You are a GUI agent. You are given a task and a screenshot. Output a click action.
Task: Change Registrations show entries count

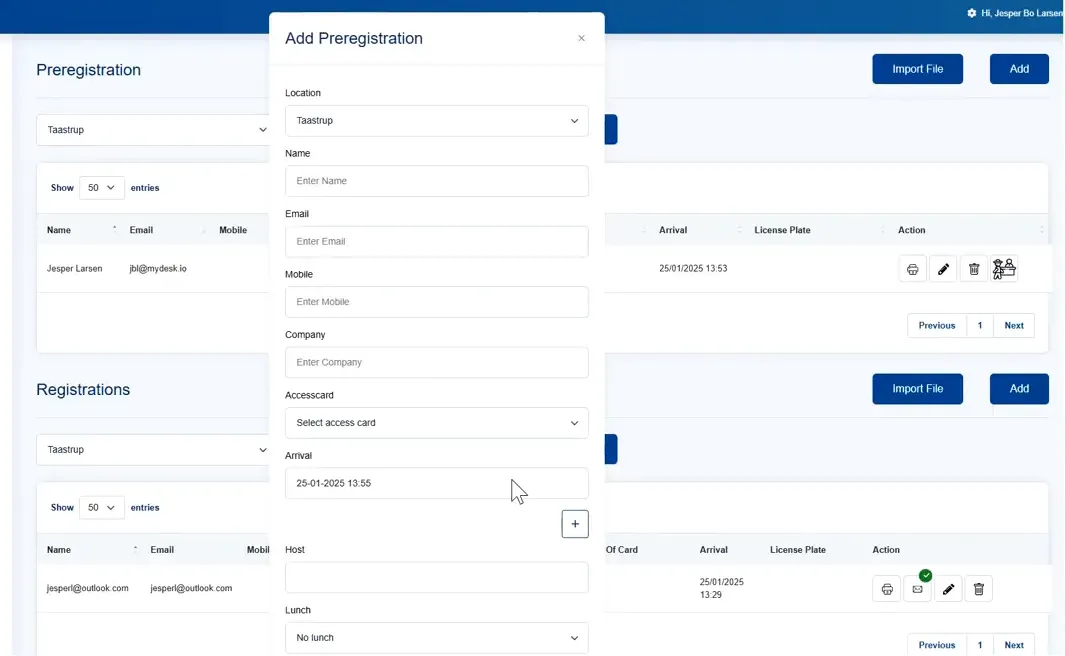(102, 508)
